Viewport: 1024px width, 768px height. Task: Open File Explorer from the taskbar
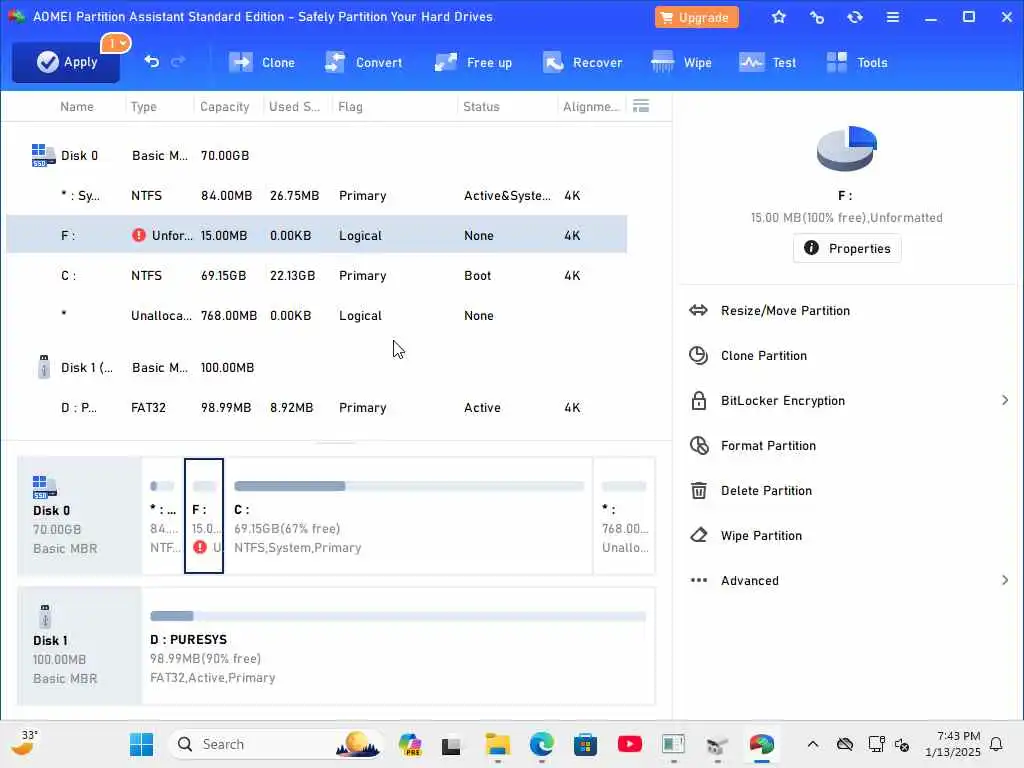pyautogui.click(x=498, y=744)
